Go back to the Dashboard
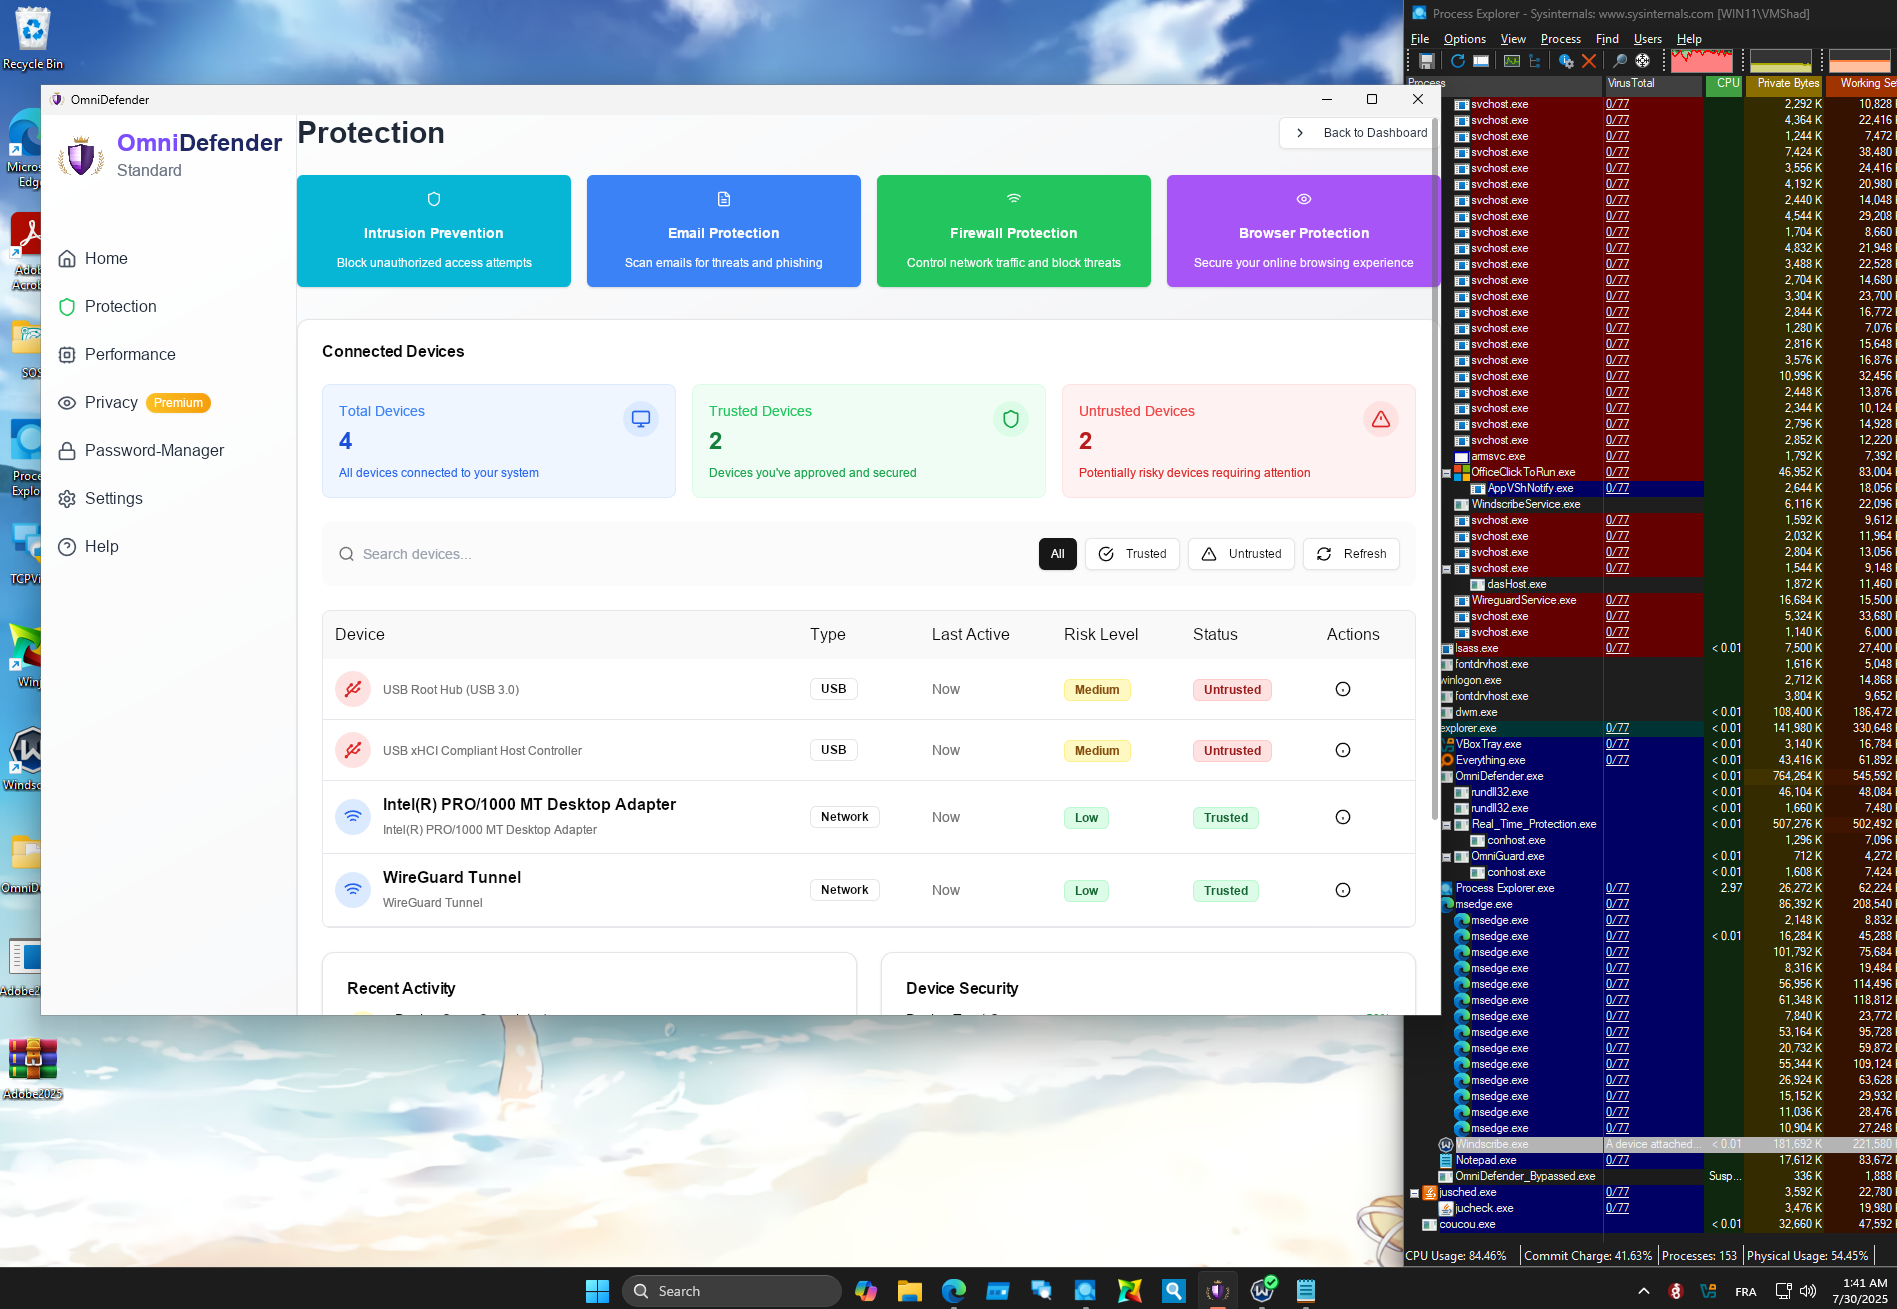 pyautogui.click(x=1359, y=133)
